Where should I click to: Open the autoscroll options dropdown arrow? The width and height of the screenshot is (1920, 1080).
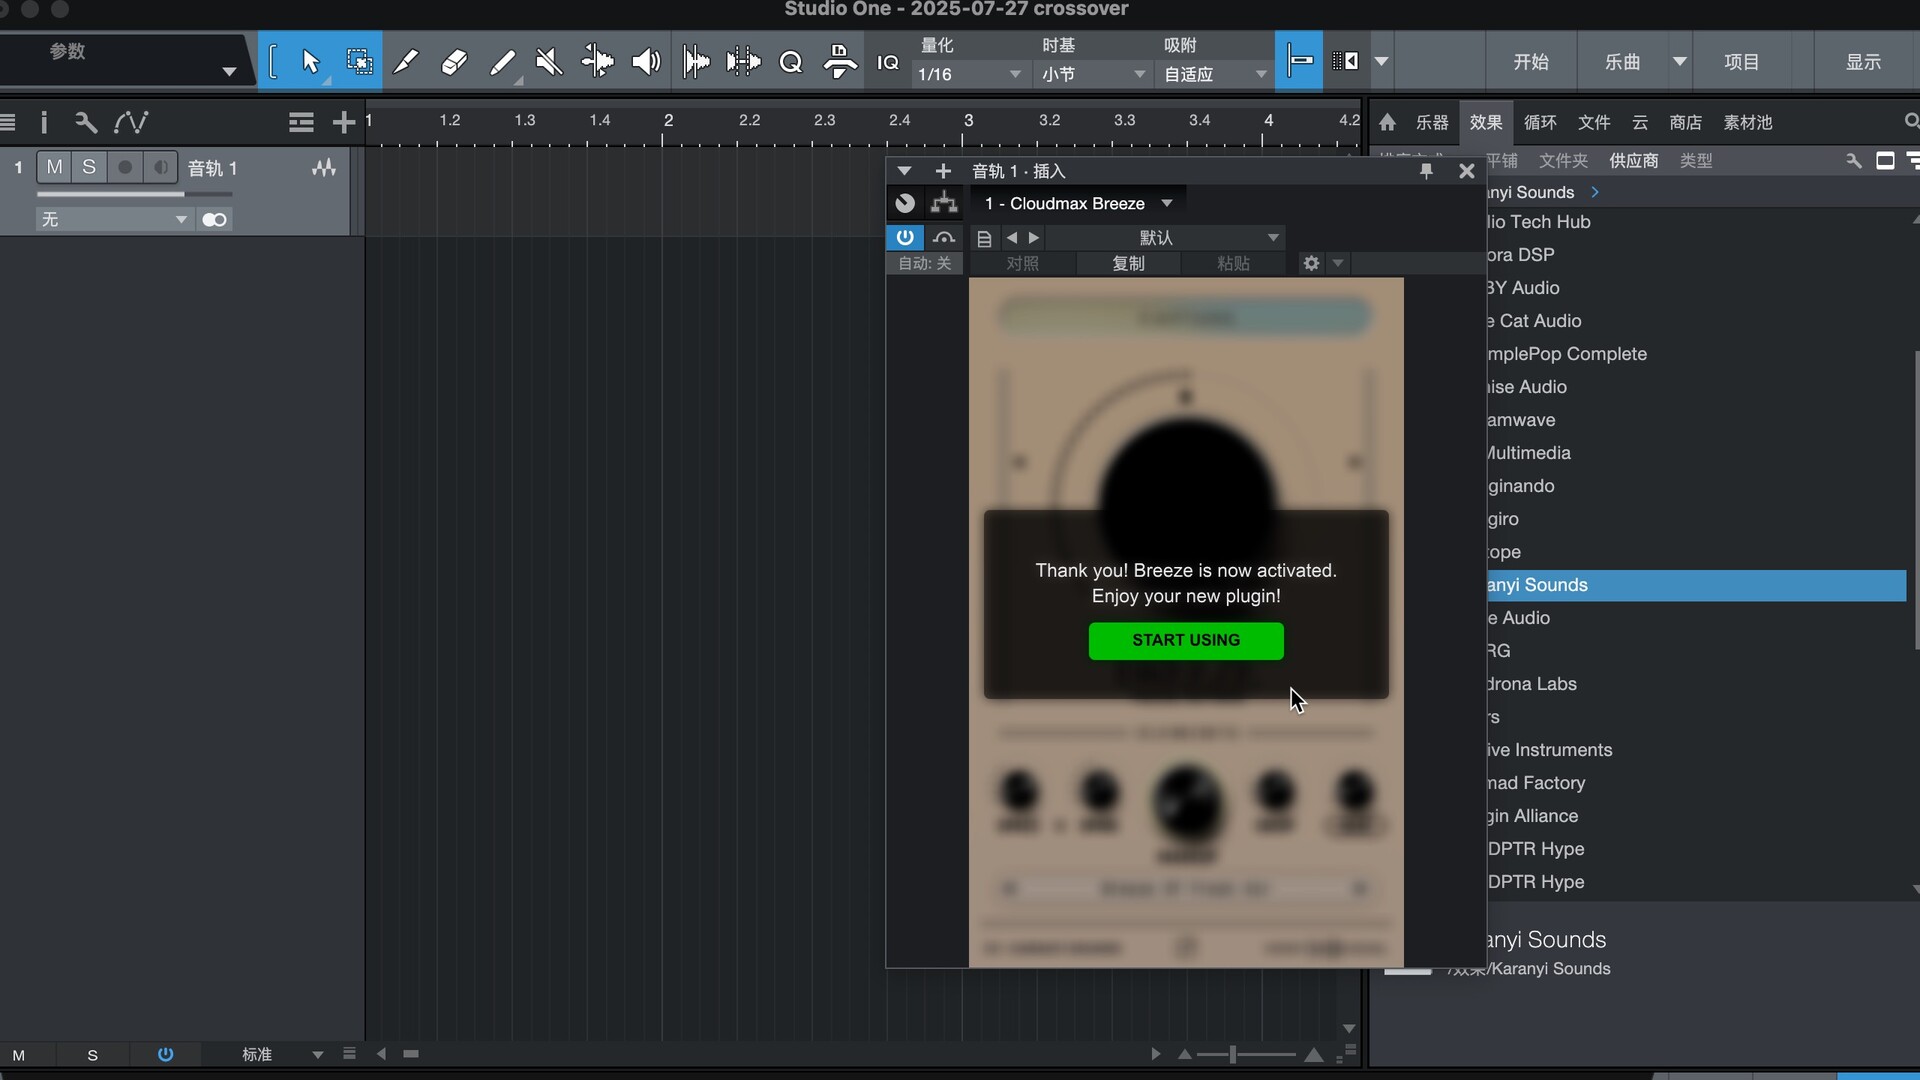point(1381,62)
